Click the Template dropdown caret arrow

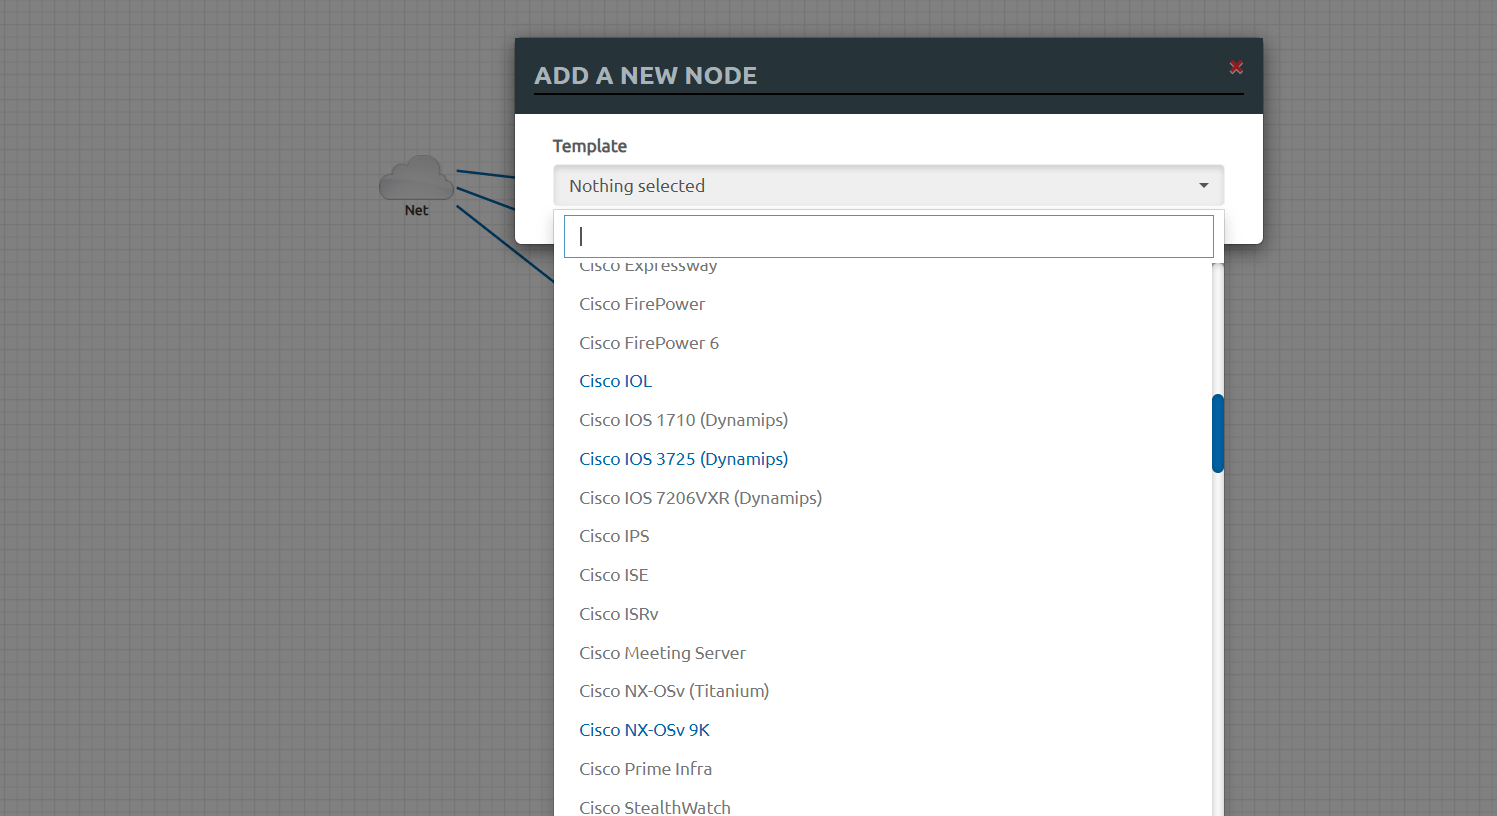[1203, 186]
